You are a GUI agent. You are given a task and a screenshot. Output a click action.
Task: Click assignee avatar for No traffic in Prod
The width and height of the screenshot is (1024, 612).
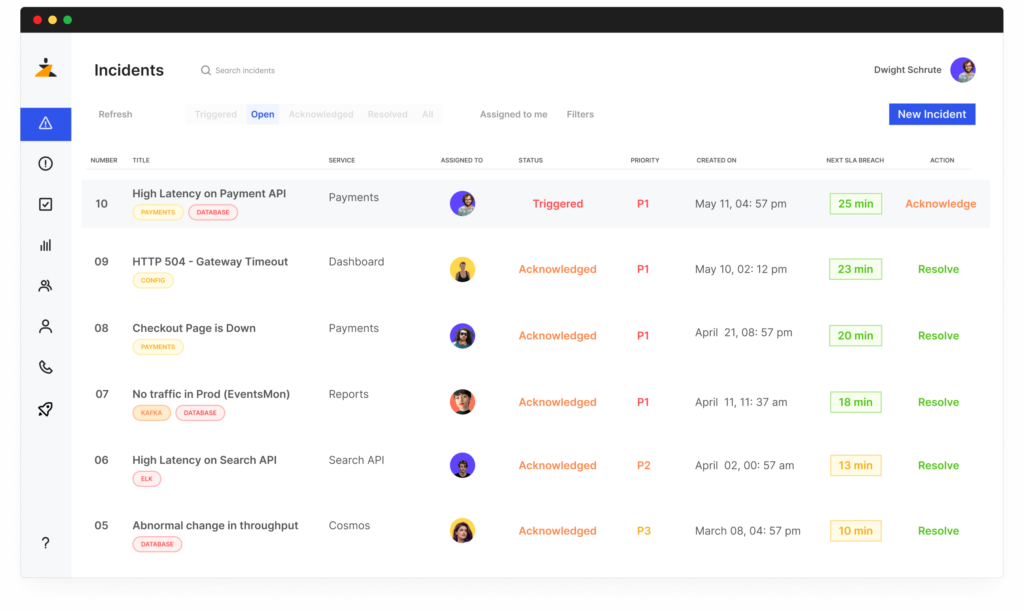click(x=462, y=402)
